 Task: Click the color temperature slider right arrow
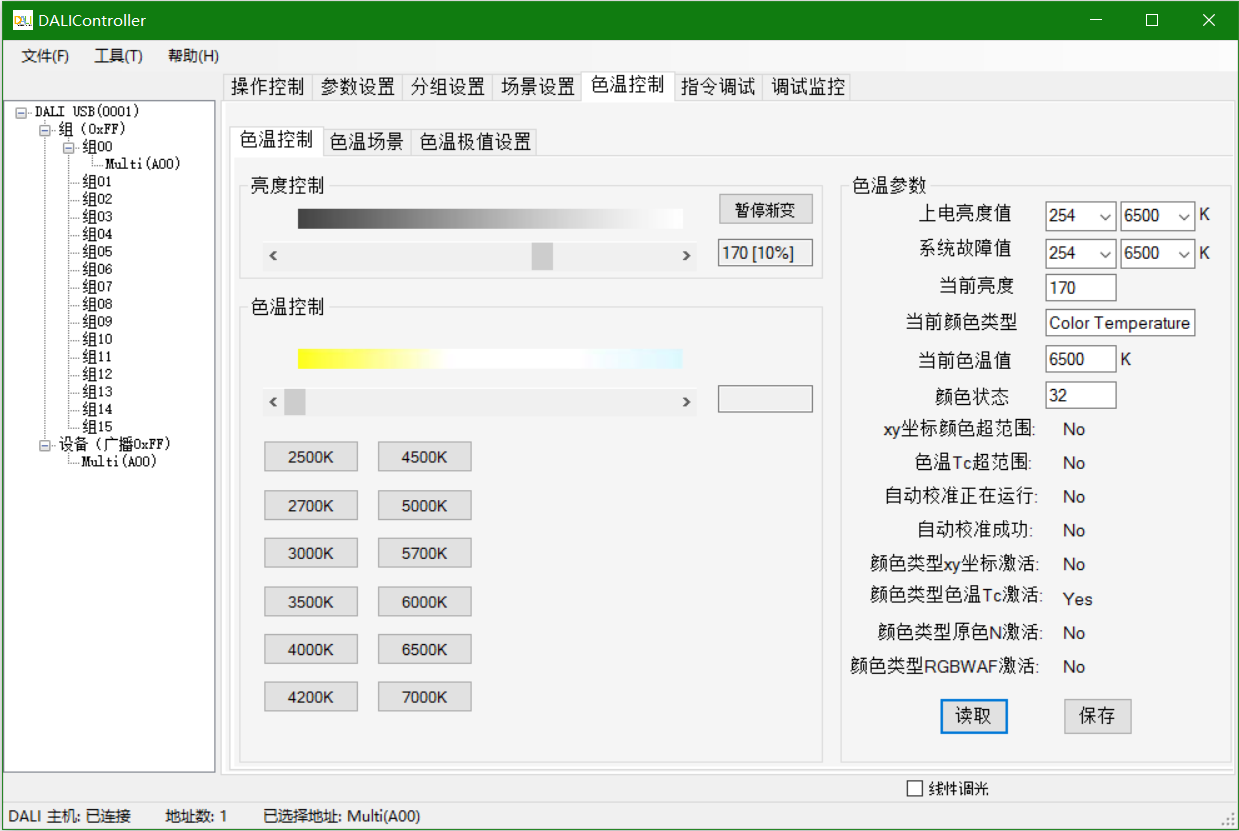[x=686, y=402]
